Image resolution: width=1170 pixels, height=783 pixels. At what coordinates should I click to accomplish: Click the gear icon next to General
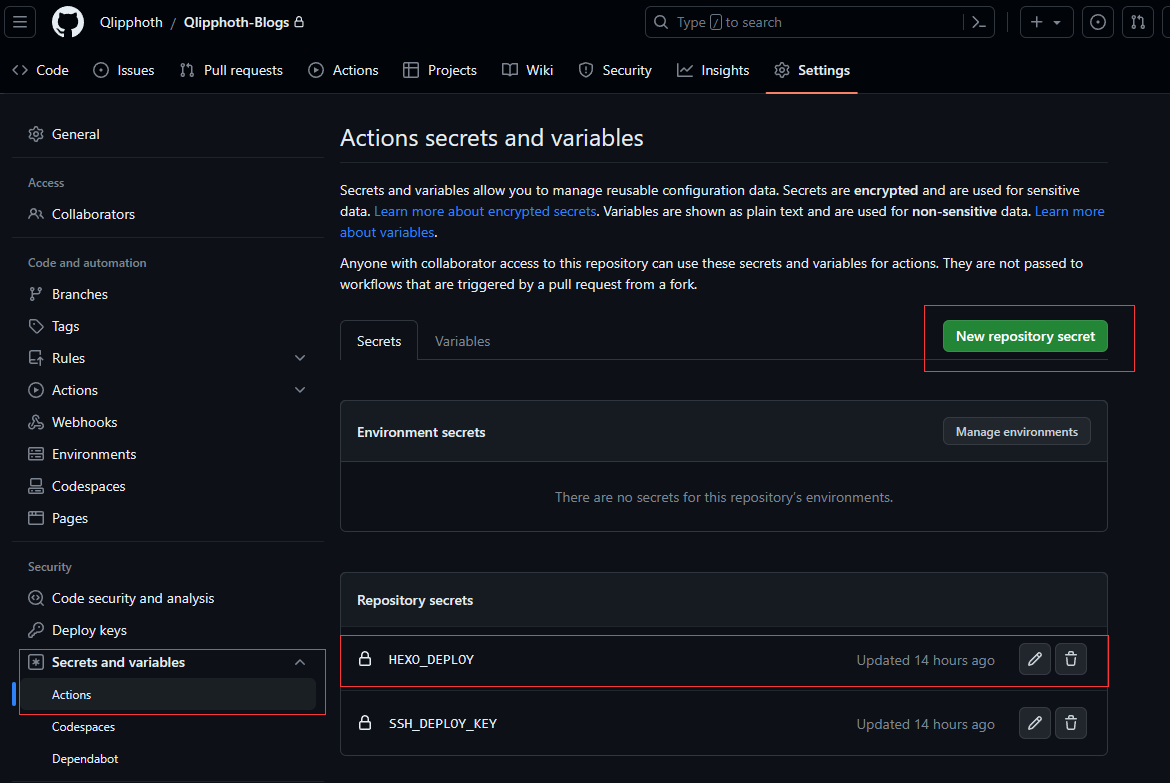point(36,134)
